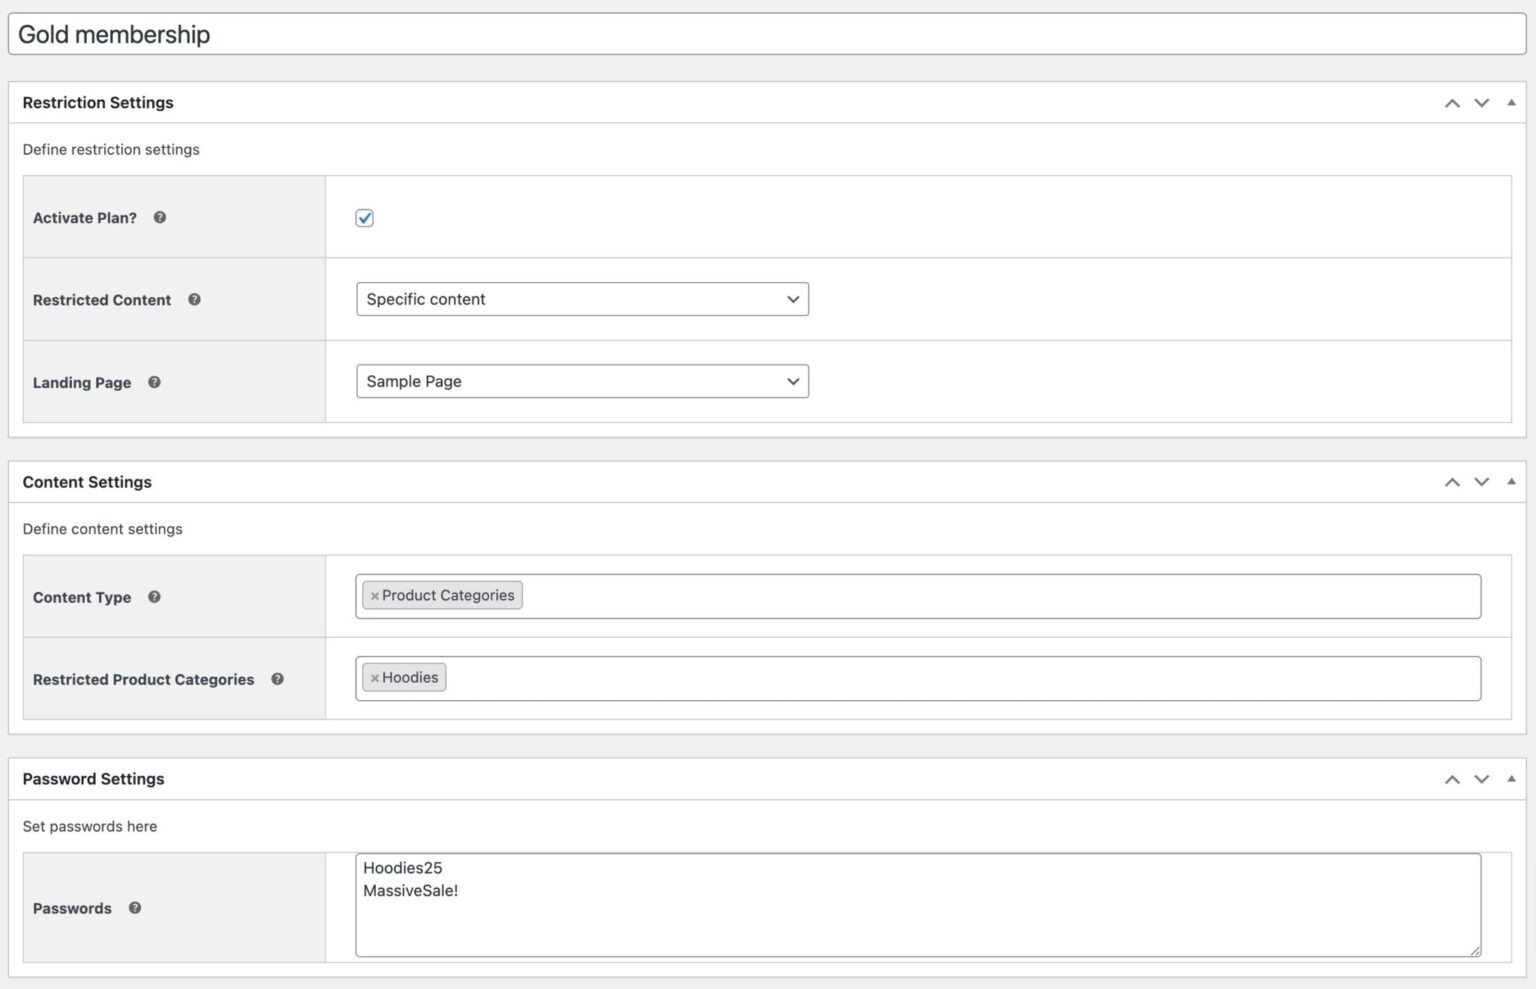Open the Content Type help icon
Image resolution: width=1536 pixels, height=989 pixels.
[x=154, y=597]
